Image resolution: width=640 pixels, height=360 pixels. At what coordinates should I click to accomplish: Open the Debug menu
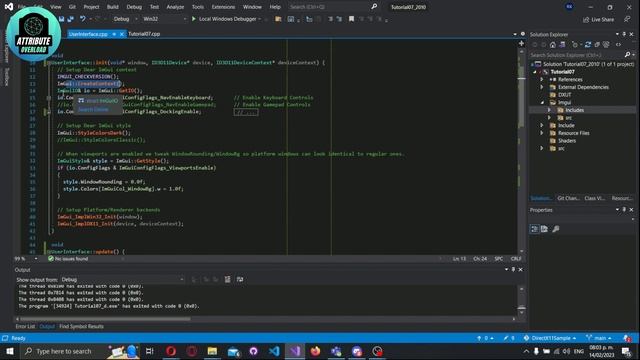134,7
